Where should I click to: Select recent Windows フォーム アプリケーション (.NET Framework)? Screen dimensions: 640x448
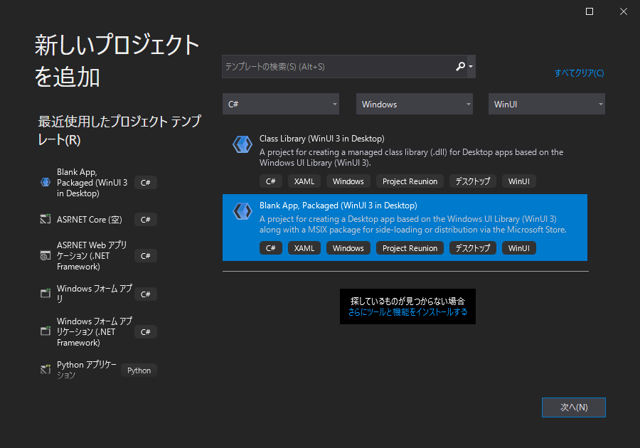(94, 332)
